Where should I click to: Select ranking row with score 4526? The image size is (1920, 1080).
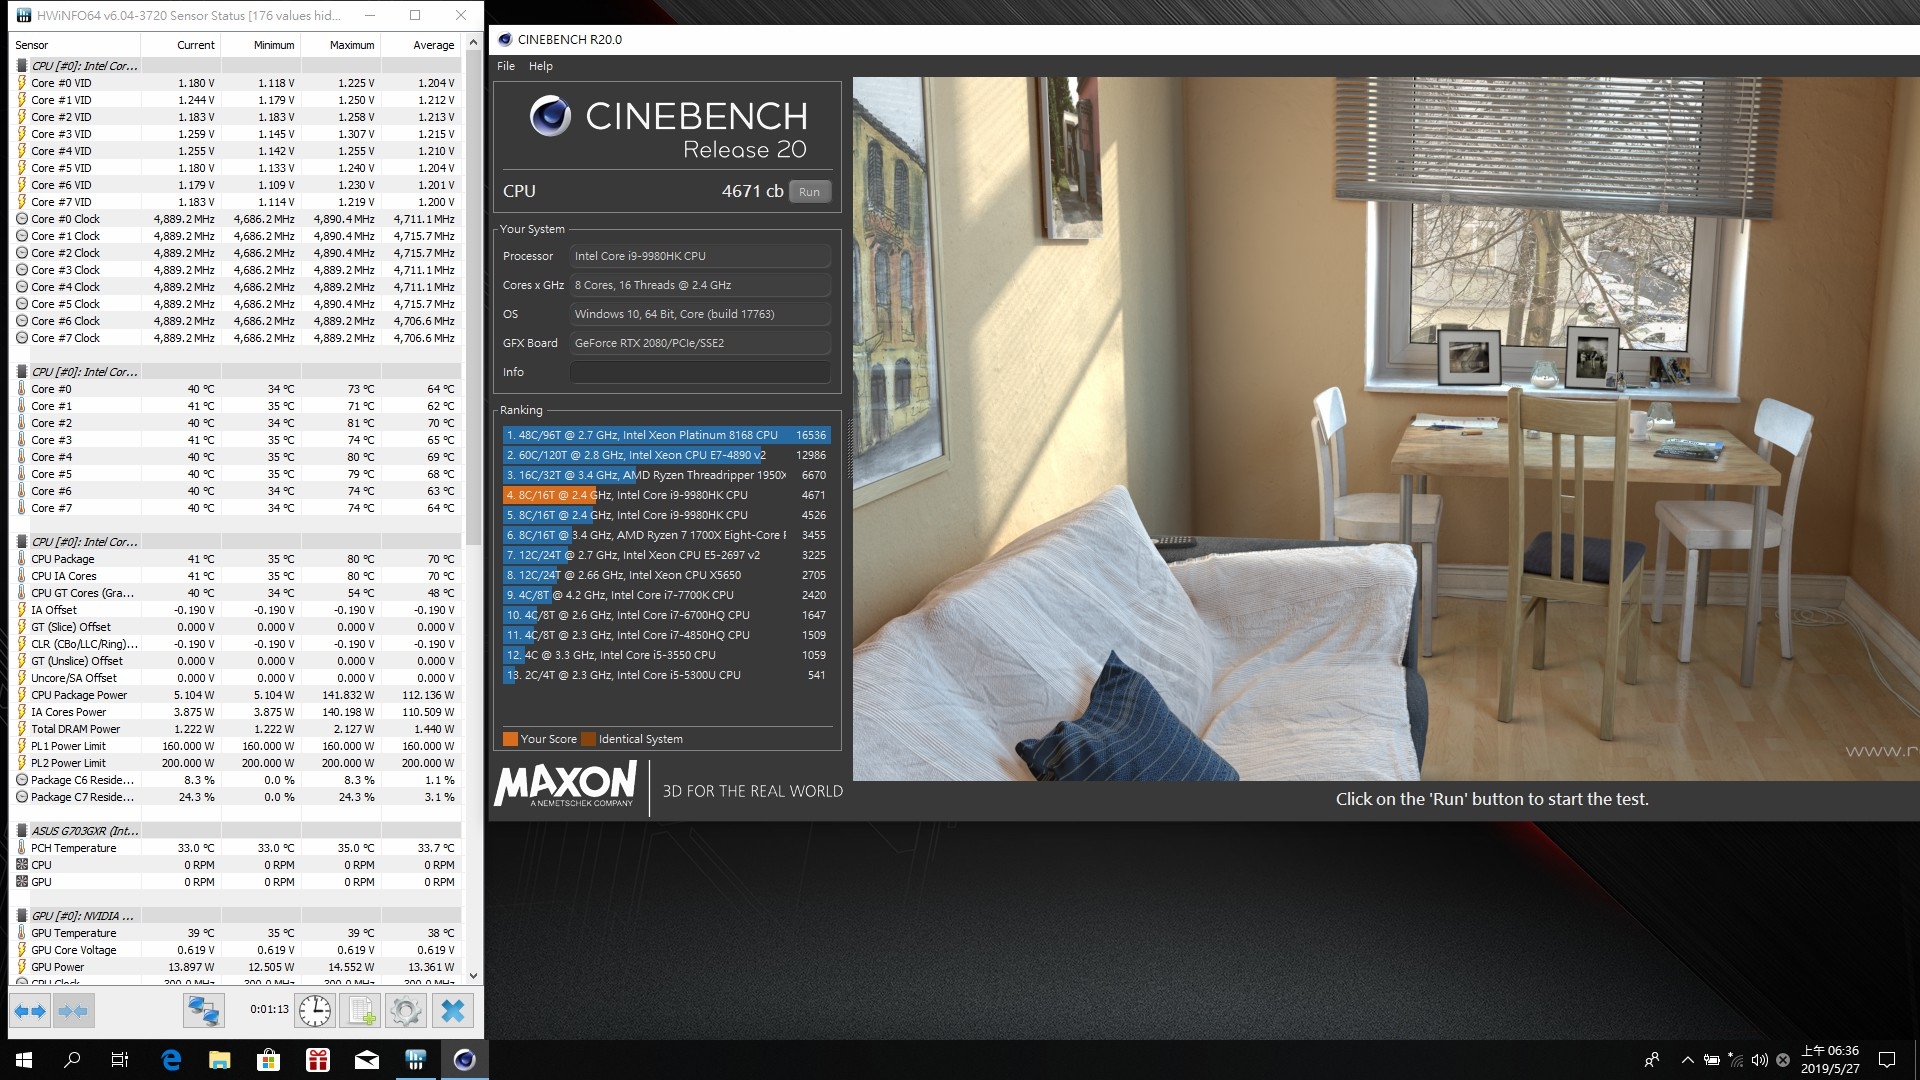click(666, 515)
